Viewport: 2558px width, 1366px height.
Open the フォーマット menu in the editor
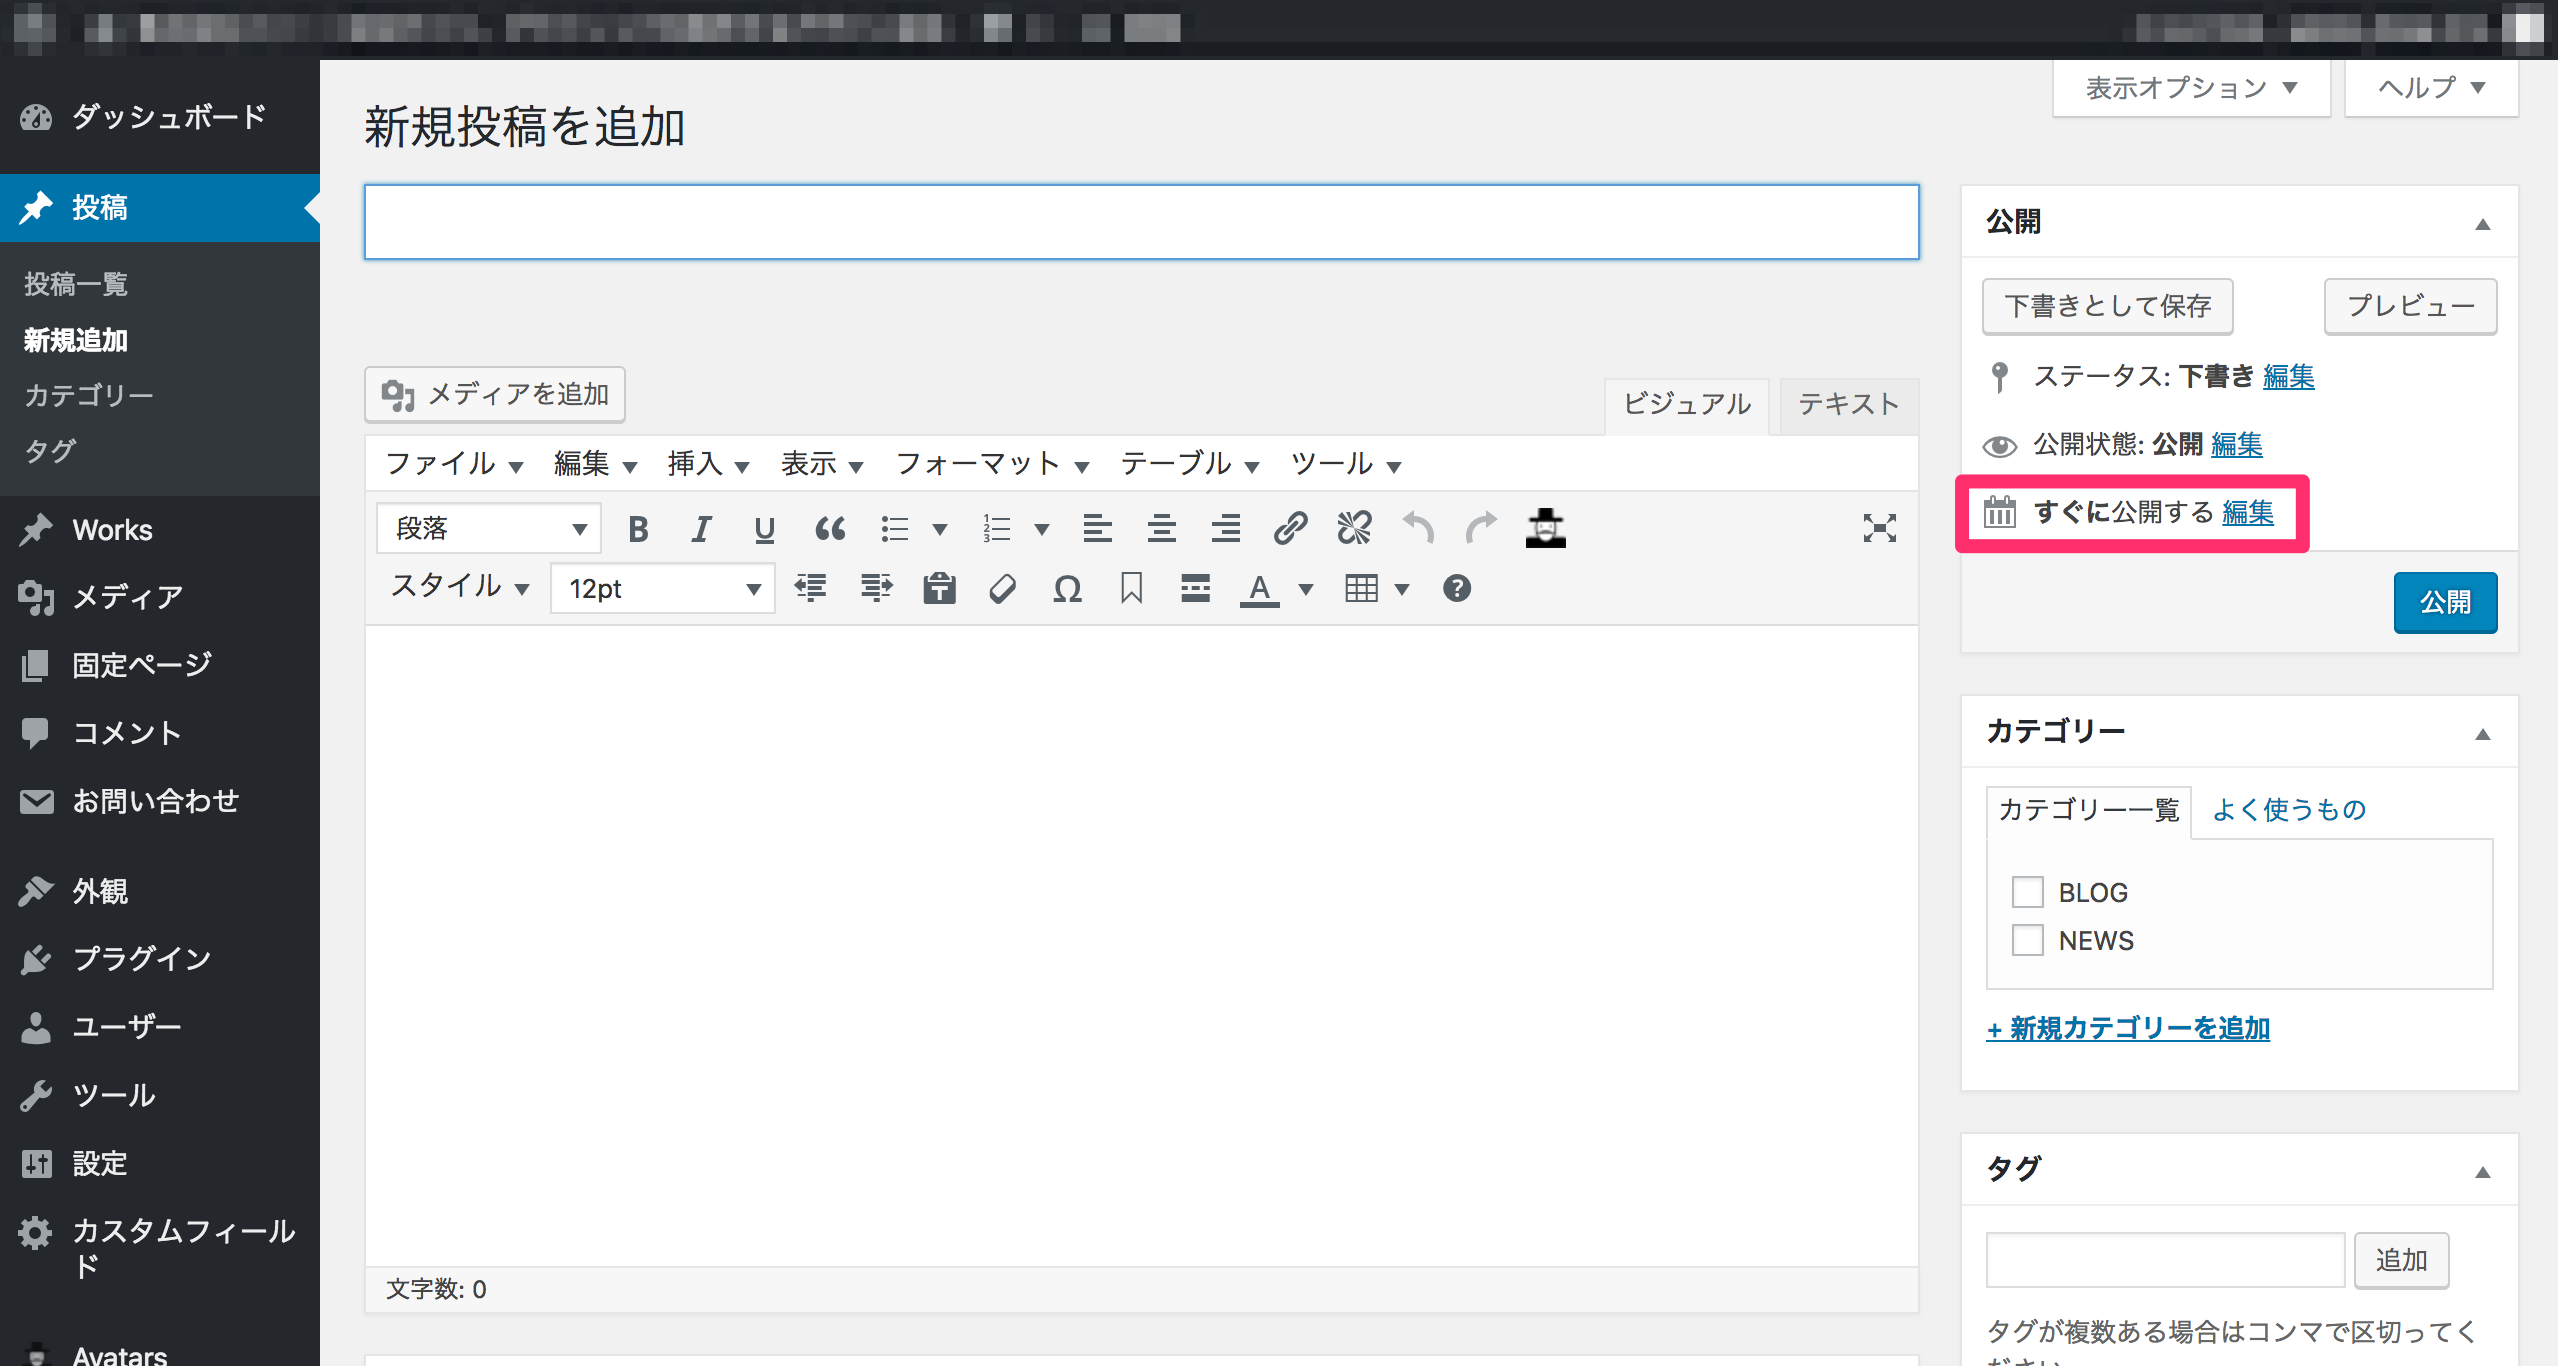(x=990, y=464)
